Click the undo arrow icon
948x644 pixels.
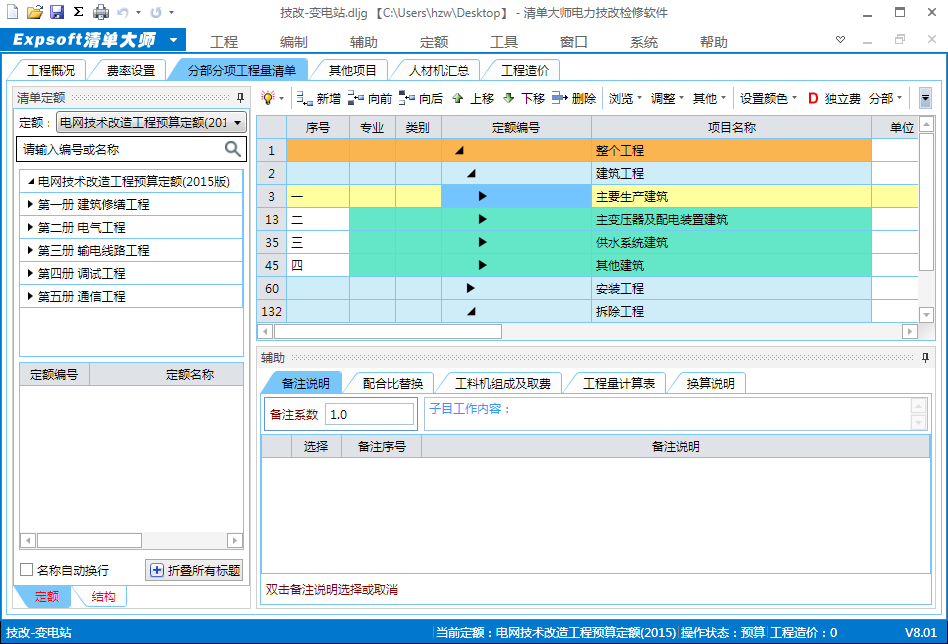123,12
